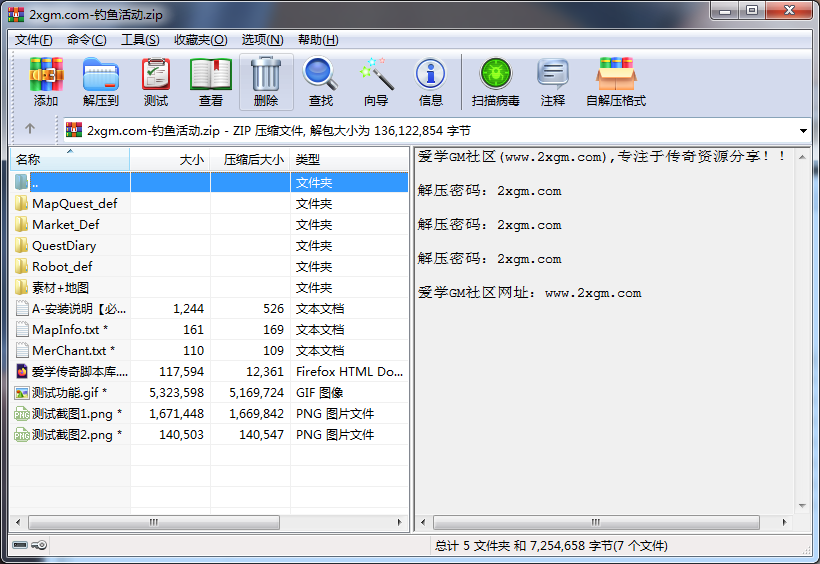The width and height of the screenshot is (820, 564).
Task: Click file list scroll left arrow
Action: click(18, 522)
